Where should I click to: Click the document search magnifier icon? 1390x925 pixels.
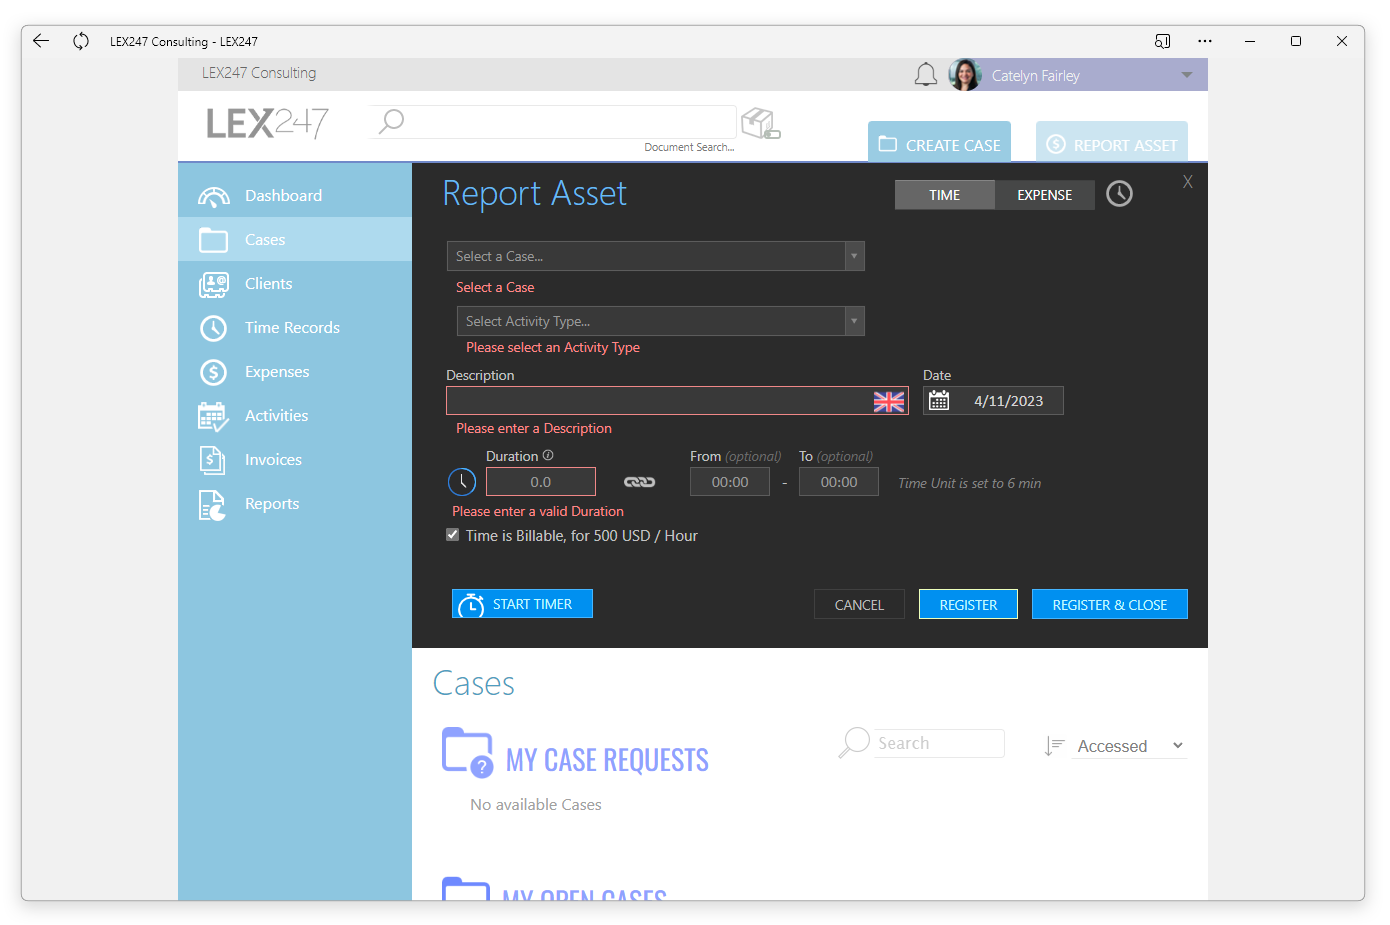pos(391,121)
